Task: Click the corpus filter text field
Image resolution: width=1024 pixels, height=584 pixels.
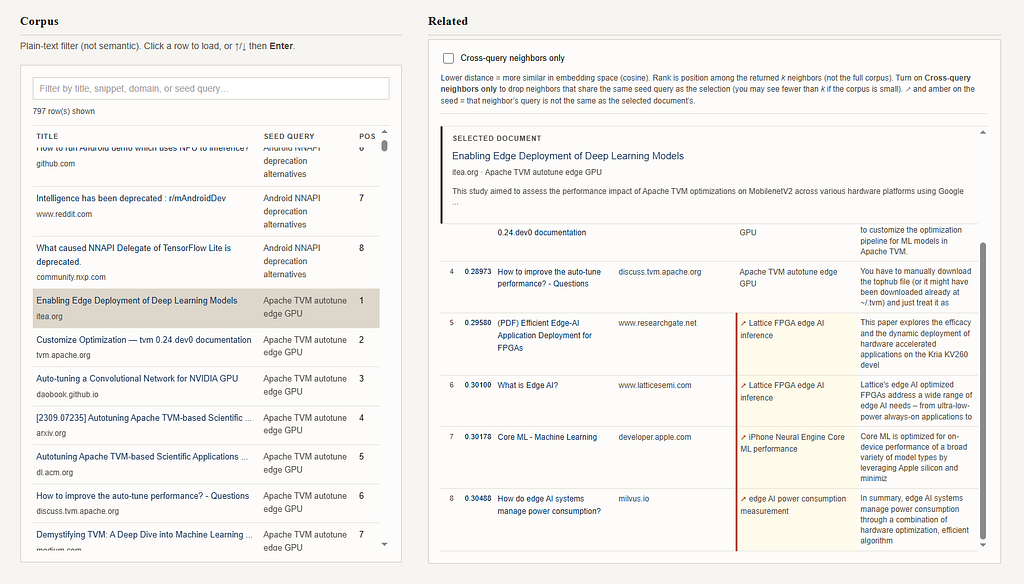Action: coord(211,88)
